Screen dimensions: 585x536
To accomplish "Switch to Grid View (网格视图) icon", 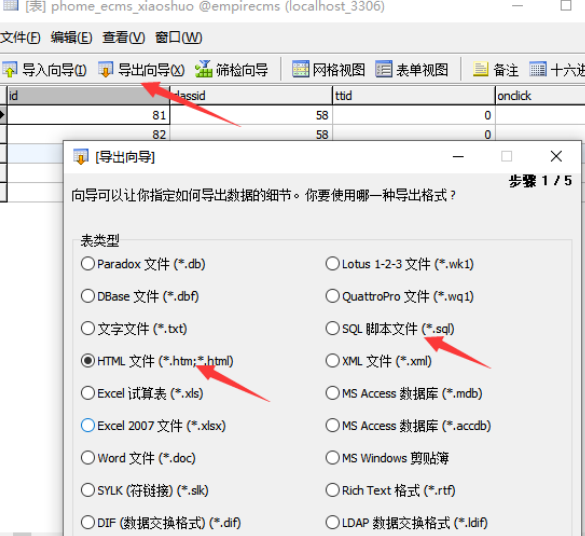I will tap(300, 69).
